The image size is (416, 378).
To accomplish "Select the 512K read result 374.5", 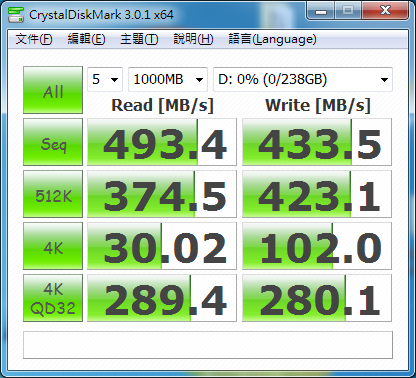I will pyautogui.click(x=162, y=194).
